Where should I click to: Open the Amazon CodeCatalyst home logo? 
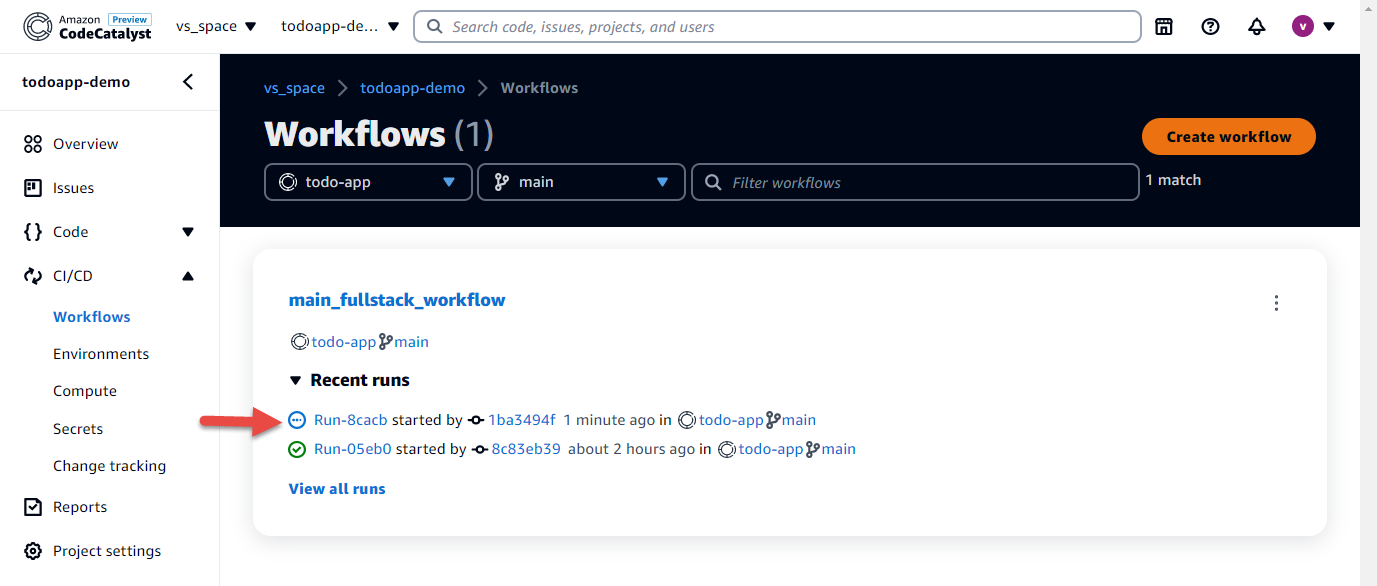(87, 26)
